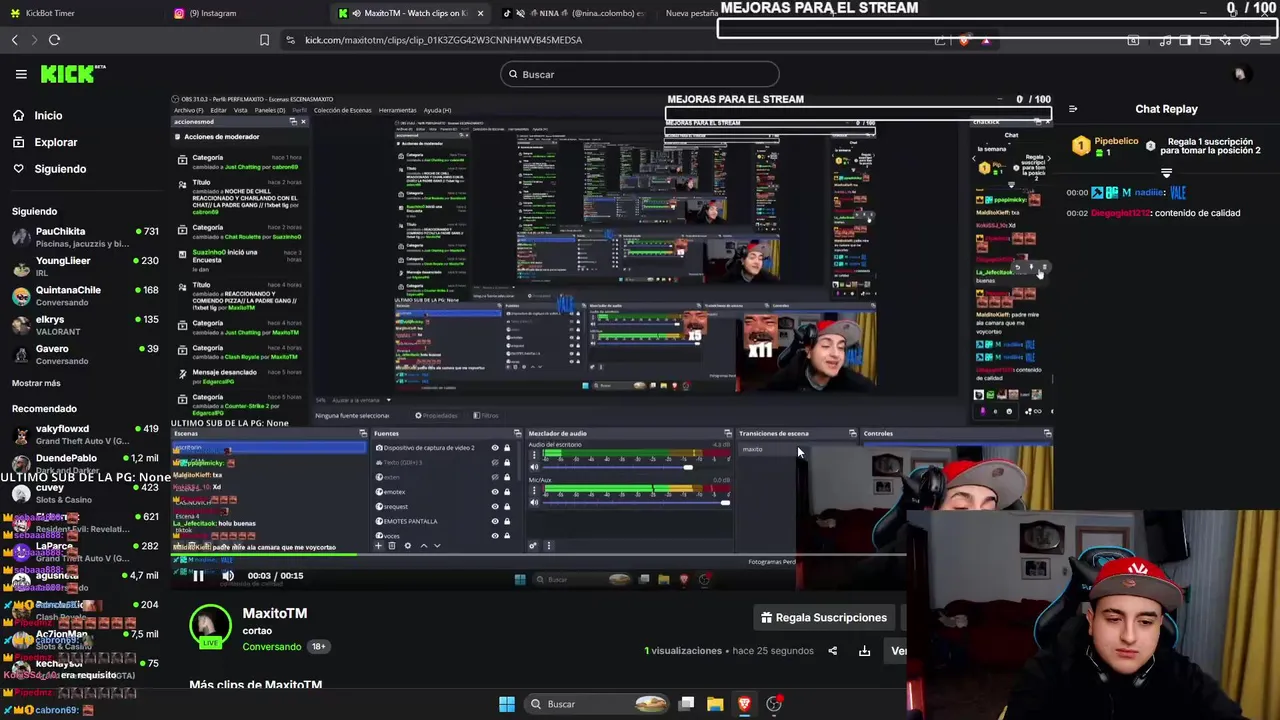Expand Mostrar más in Siguiendo list
Image resolution: width=1280 pixels, height=720 pixels.
(x=36, y=383)
